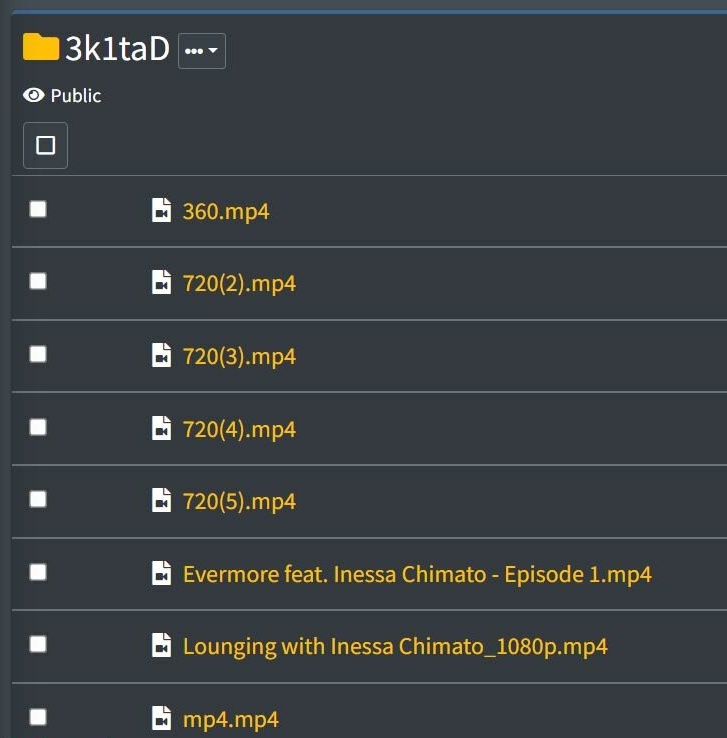Click the video icon beside Lounging file

161,646
